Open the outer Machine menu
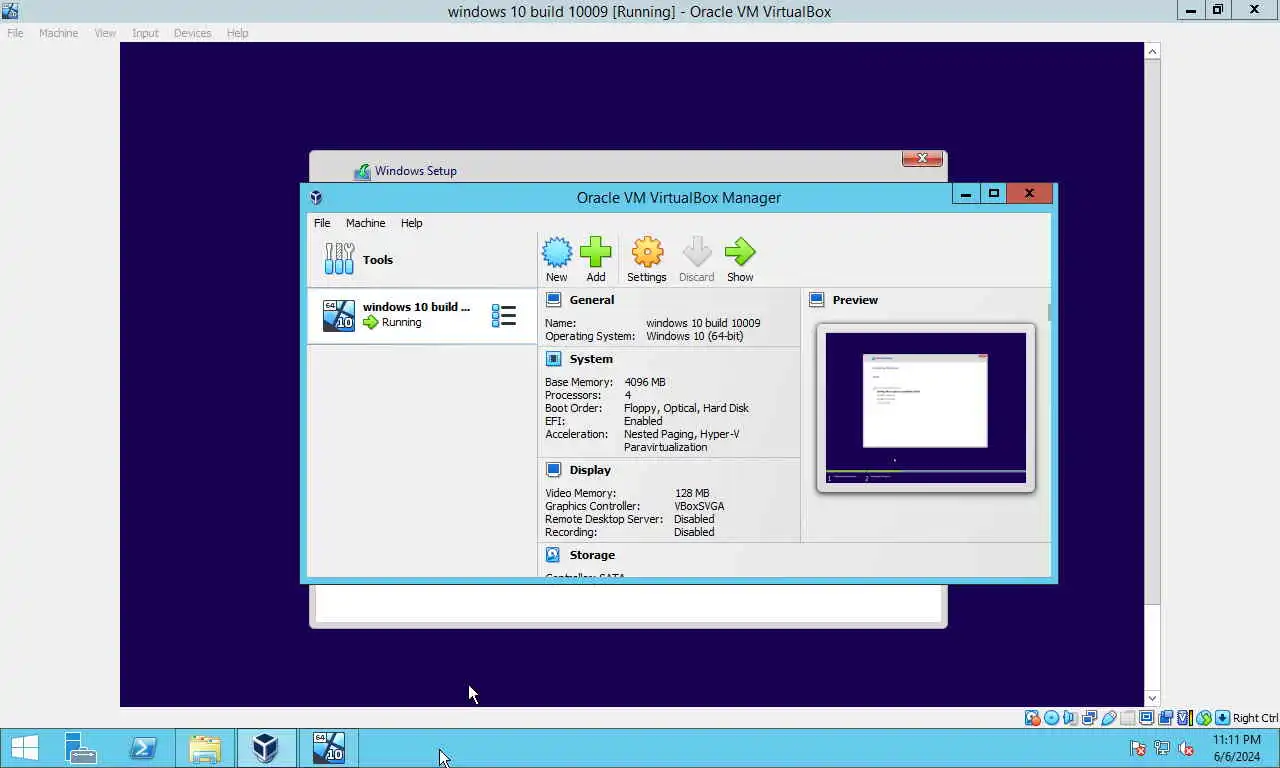 pos(58,33)
